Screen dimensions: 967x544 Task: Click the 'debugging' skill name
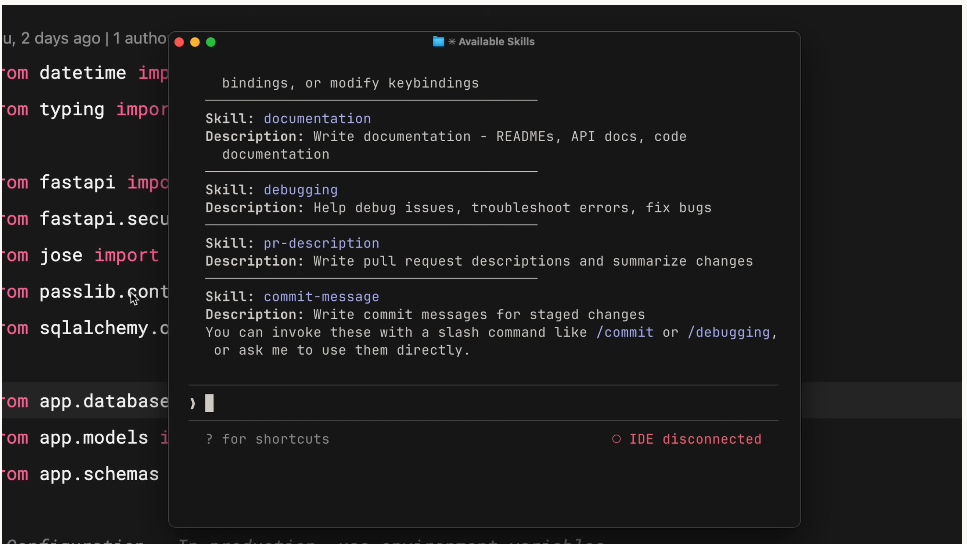click(300, 190)
